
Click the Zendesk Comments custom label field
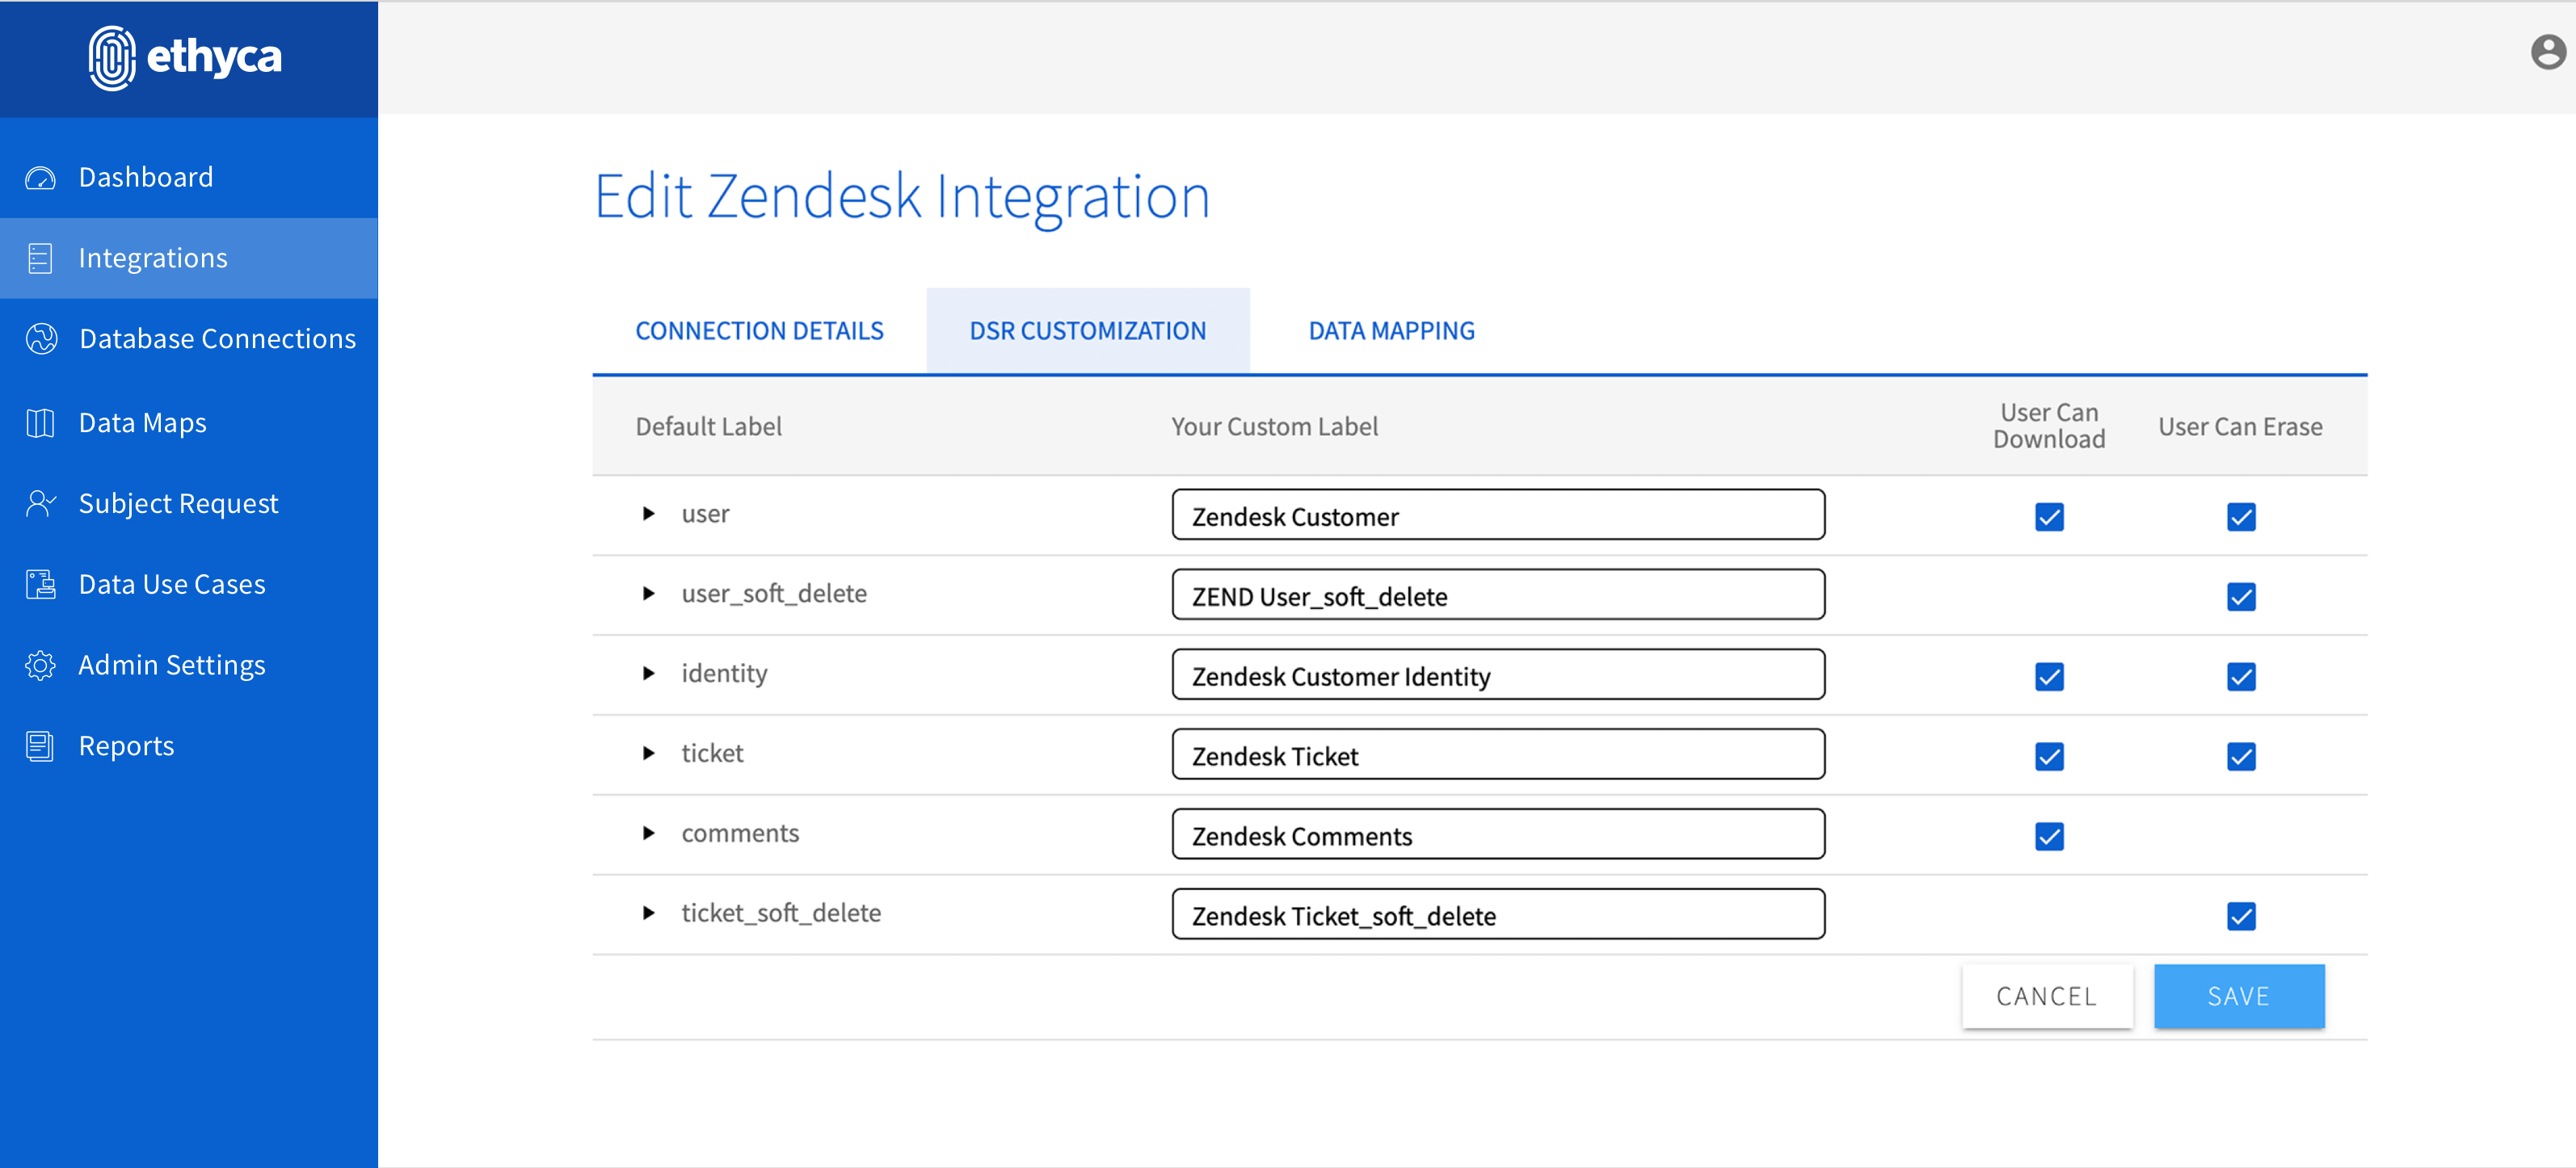1497,835
